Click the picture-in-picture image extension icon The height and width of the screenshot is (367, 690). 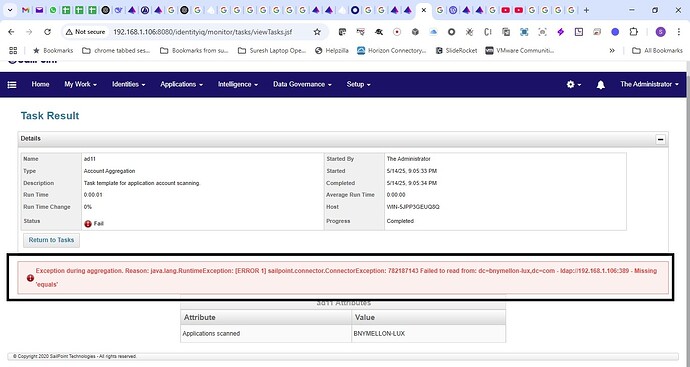pyautogui.click(x=597, y=32)
